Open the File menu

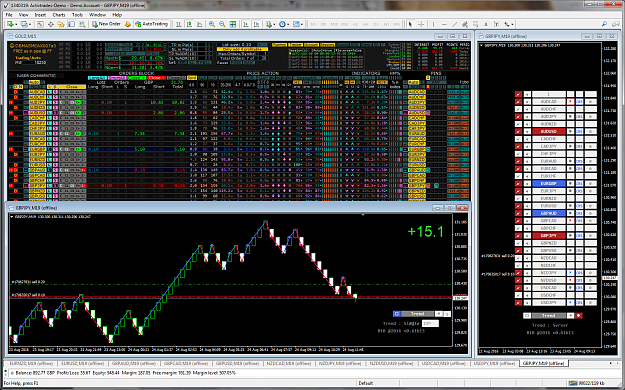pos(9,15)
